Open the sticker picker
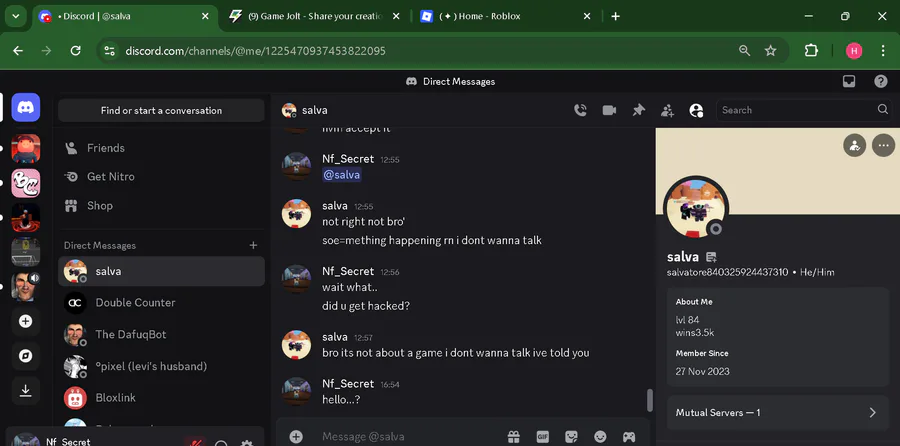This screenshot has width=900, height=446. [571, 437]
